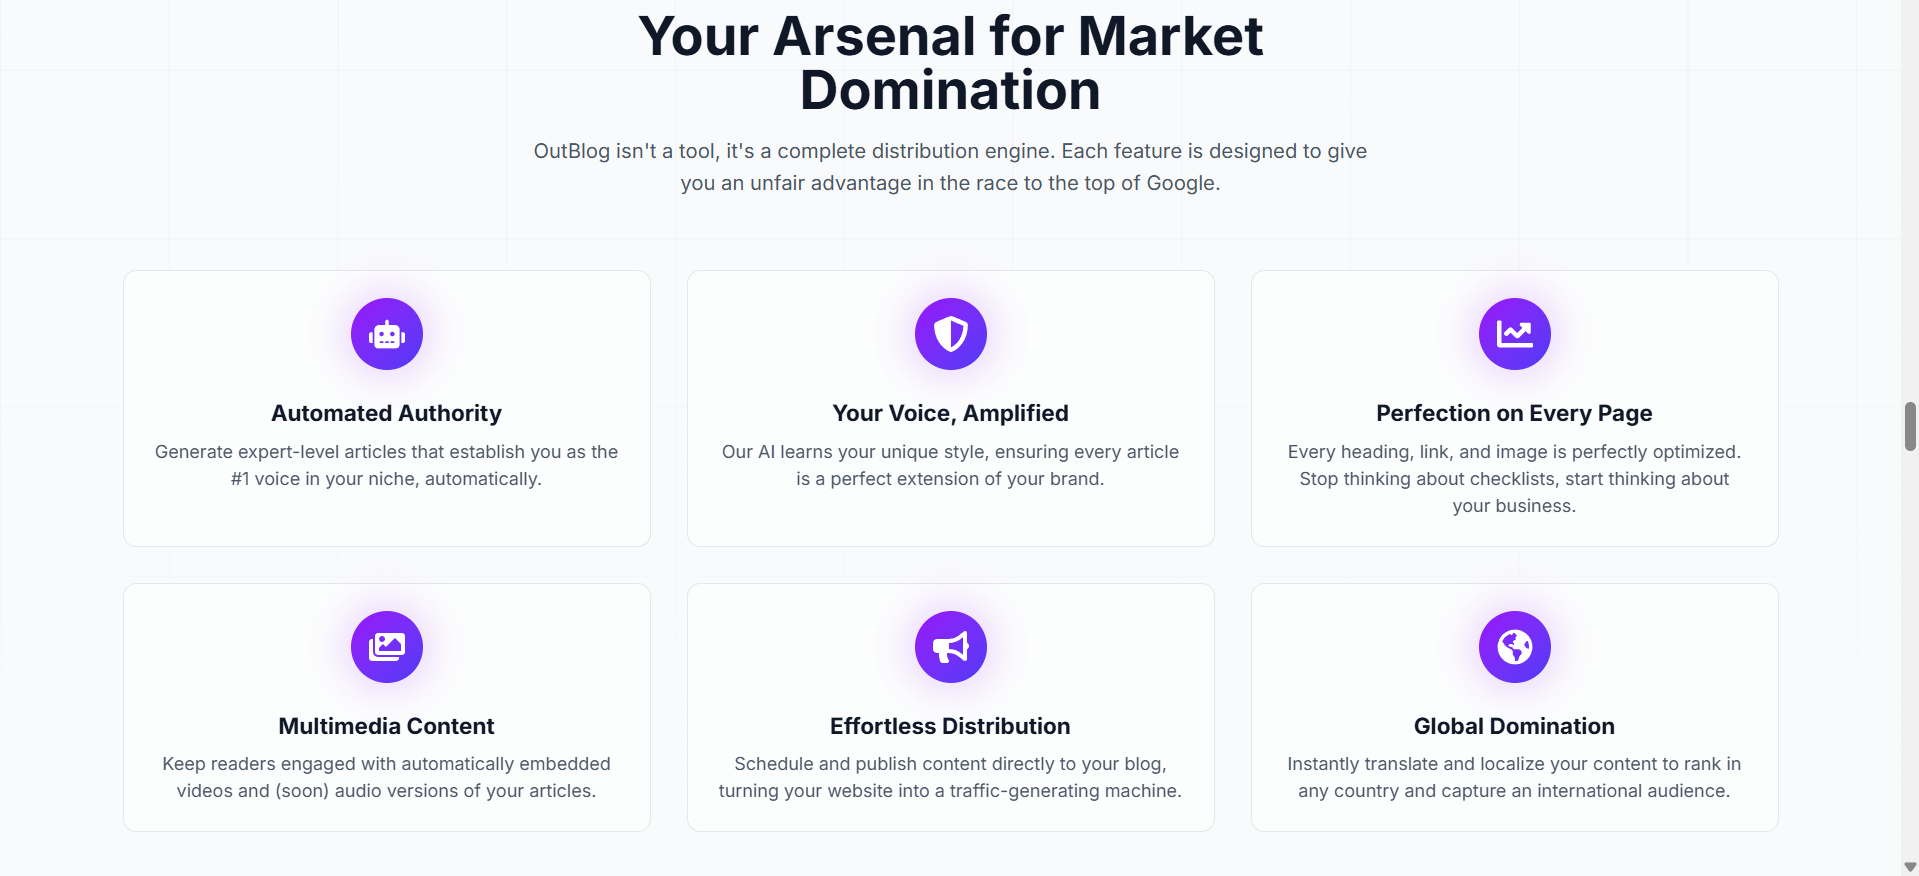Viewport: 1919px width, 876px height.
Task: Select the Effortless Distribution heading
Action: click(950, 727)
